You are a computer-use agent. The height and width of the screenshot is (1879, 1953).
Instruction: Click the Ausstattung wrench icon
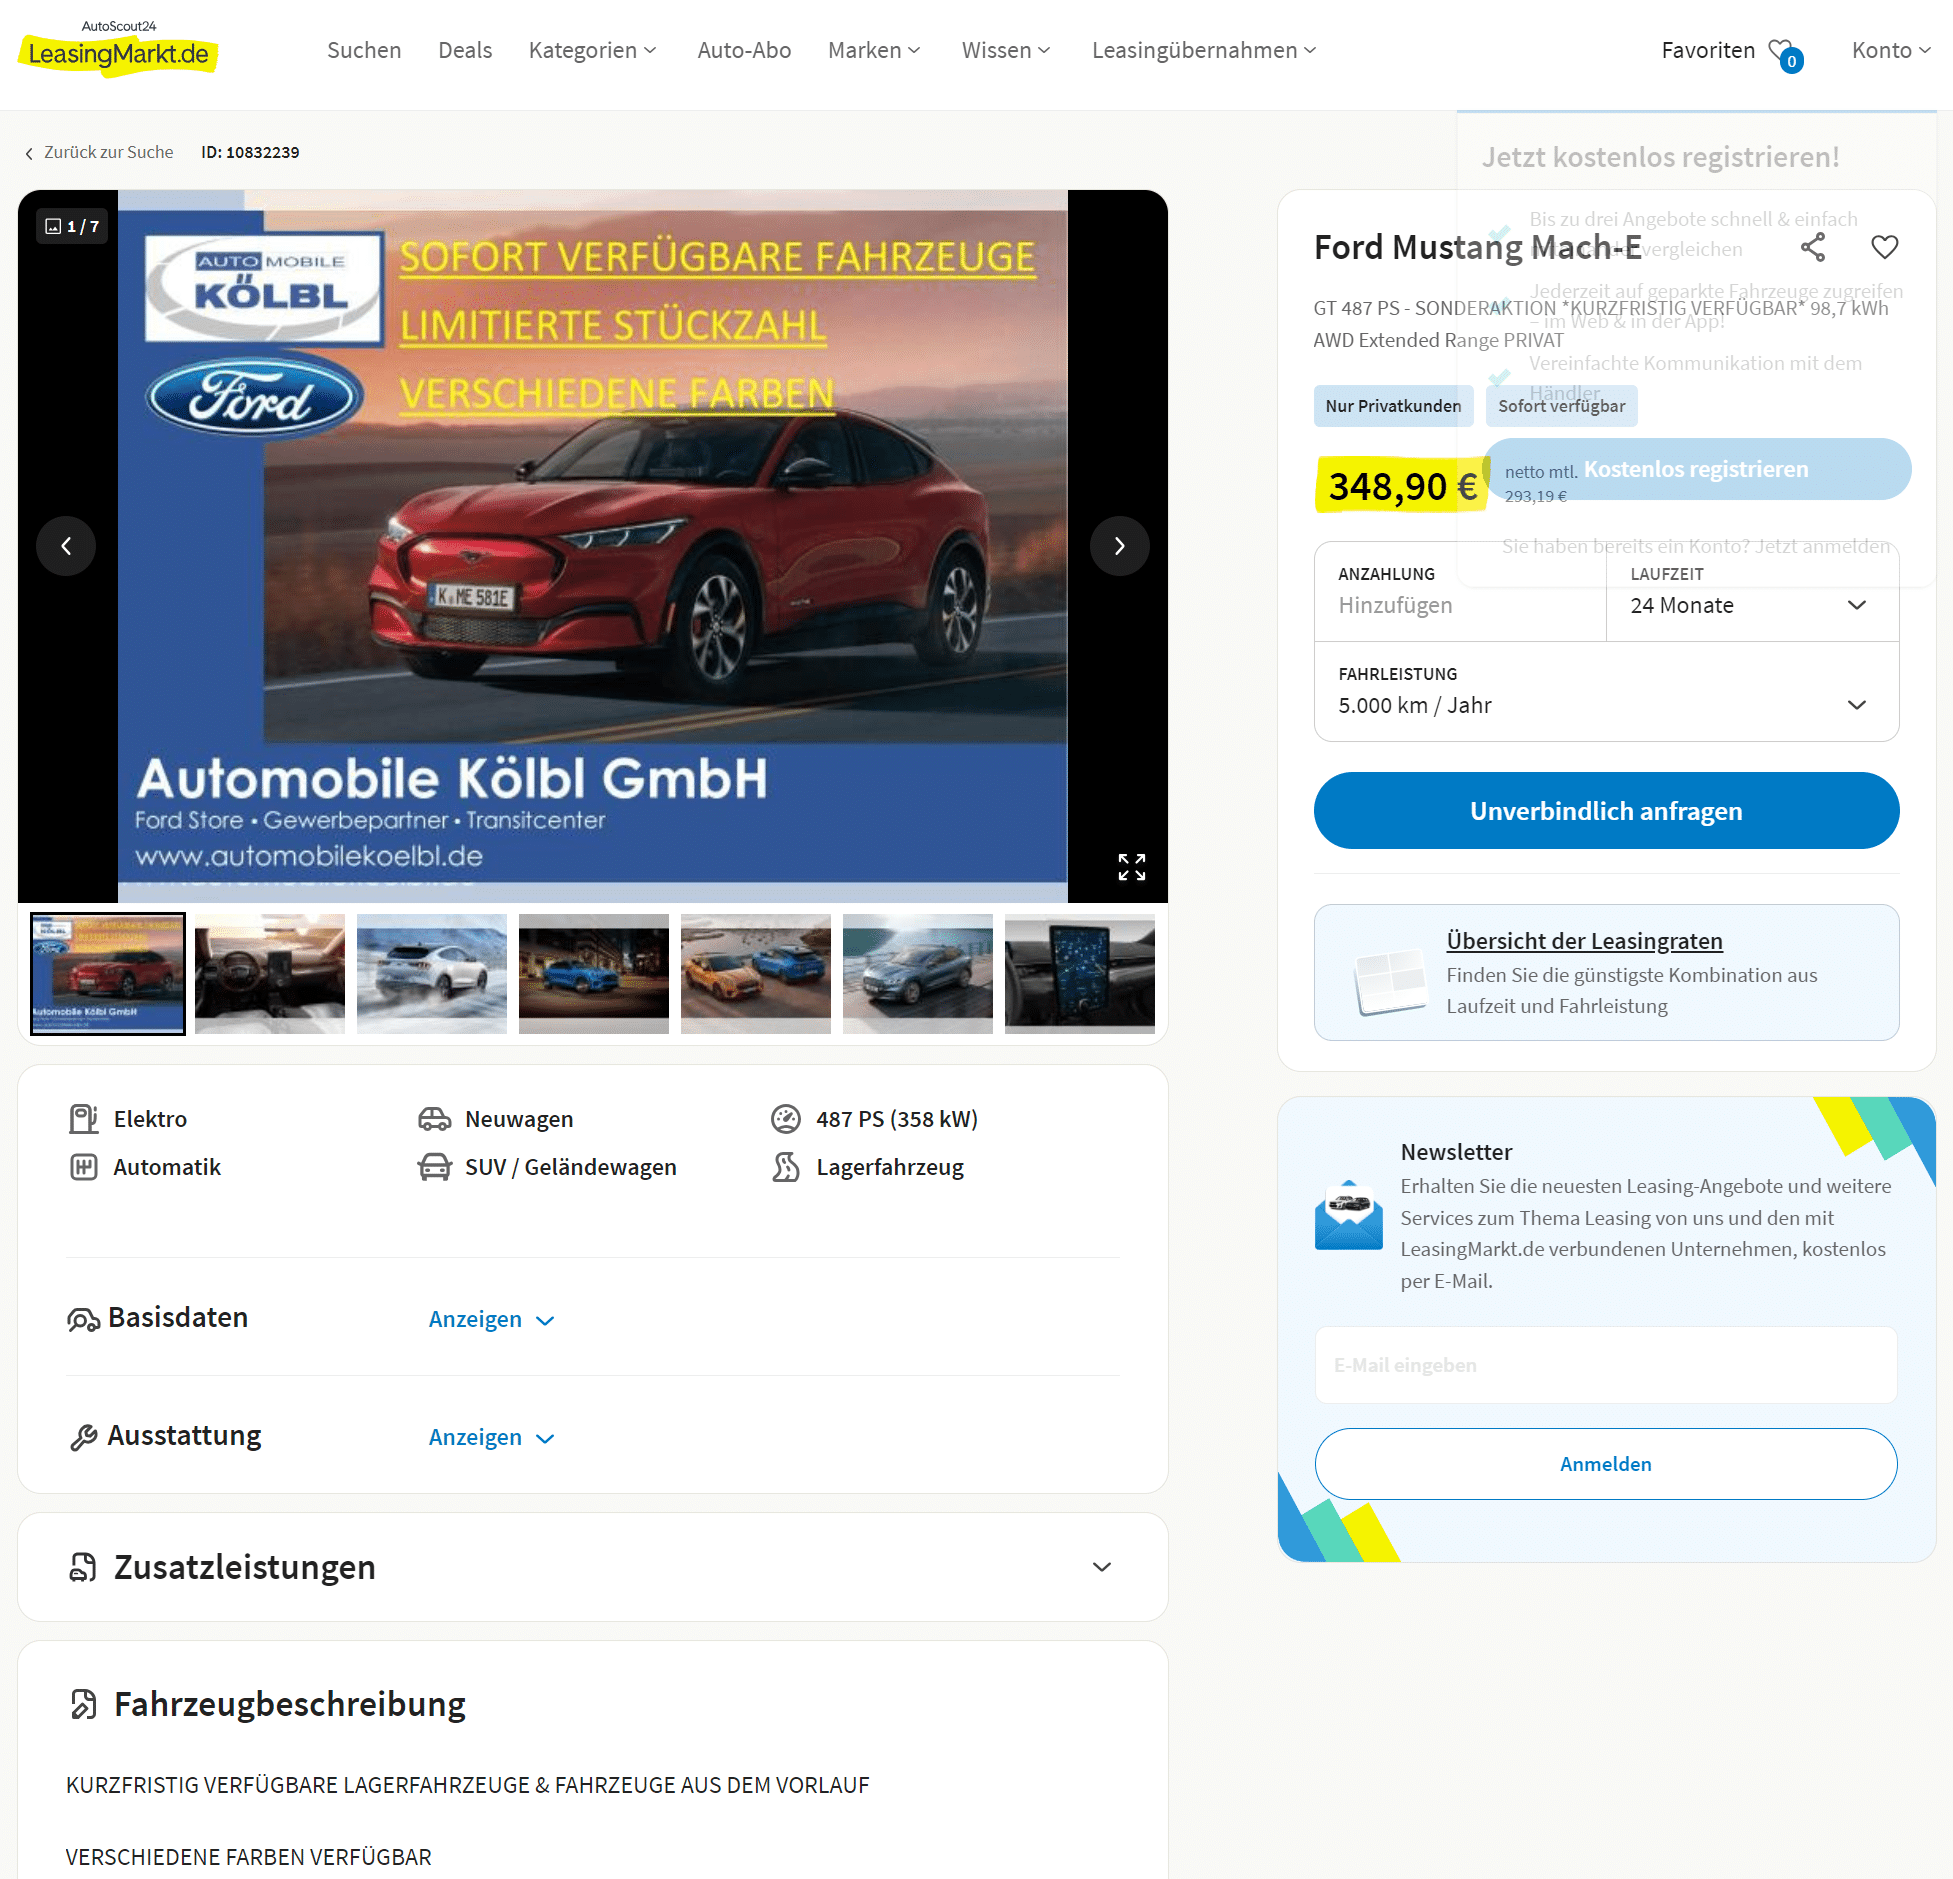pyautogui.click(x=84, y=1437)
